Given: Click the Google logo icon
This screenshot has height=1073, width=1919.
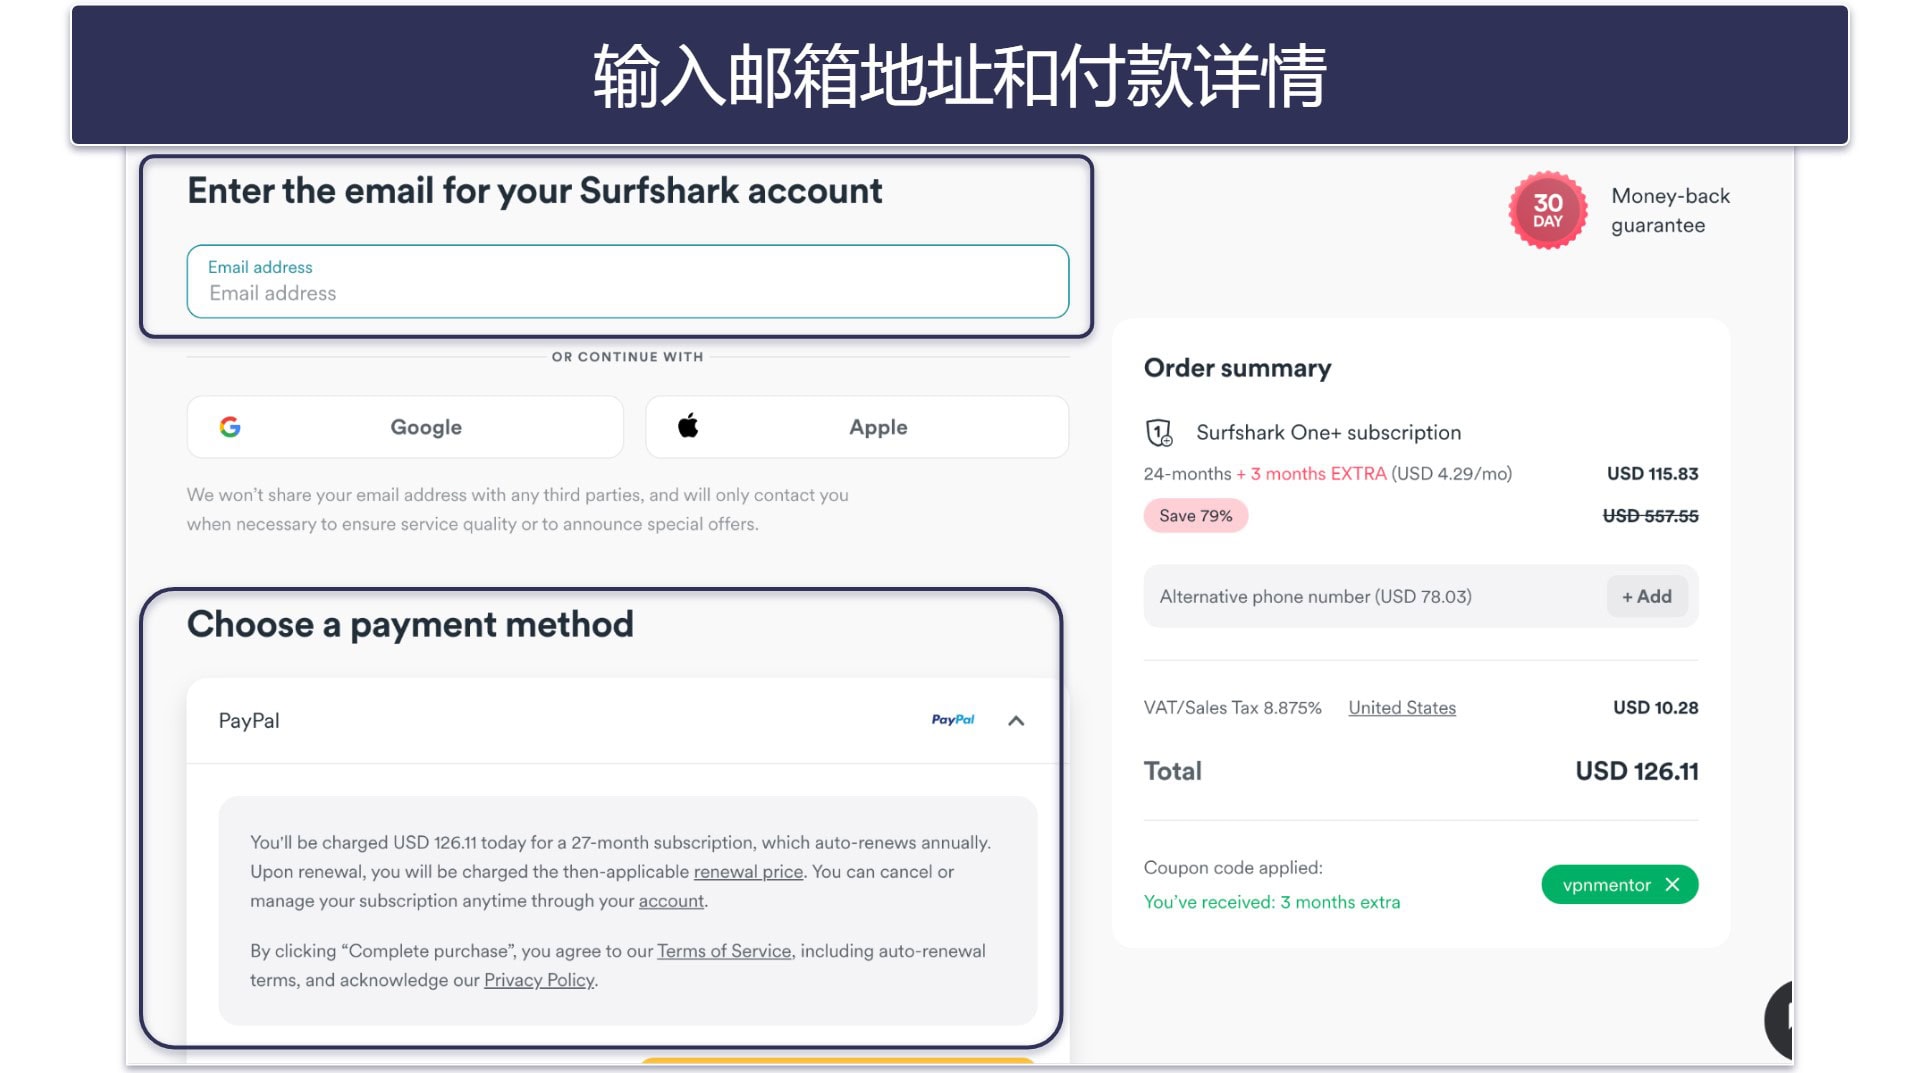Looking at the screenshot, I should click(230, 427).
